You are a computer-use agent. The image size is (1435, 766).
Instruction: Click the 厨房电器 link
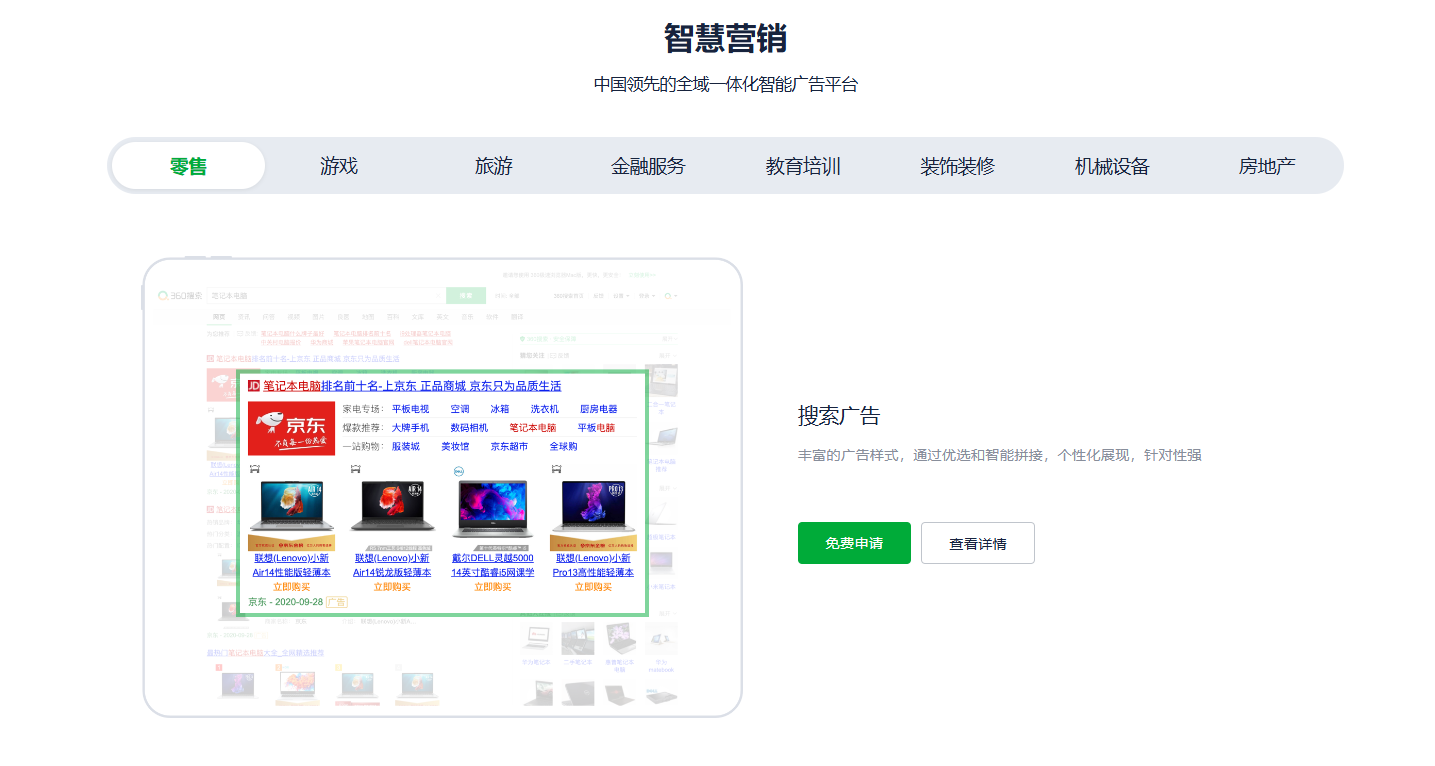[x=598, y=409]
